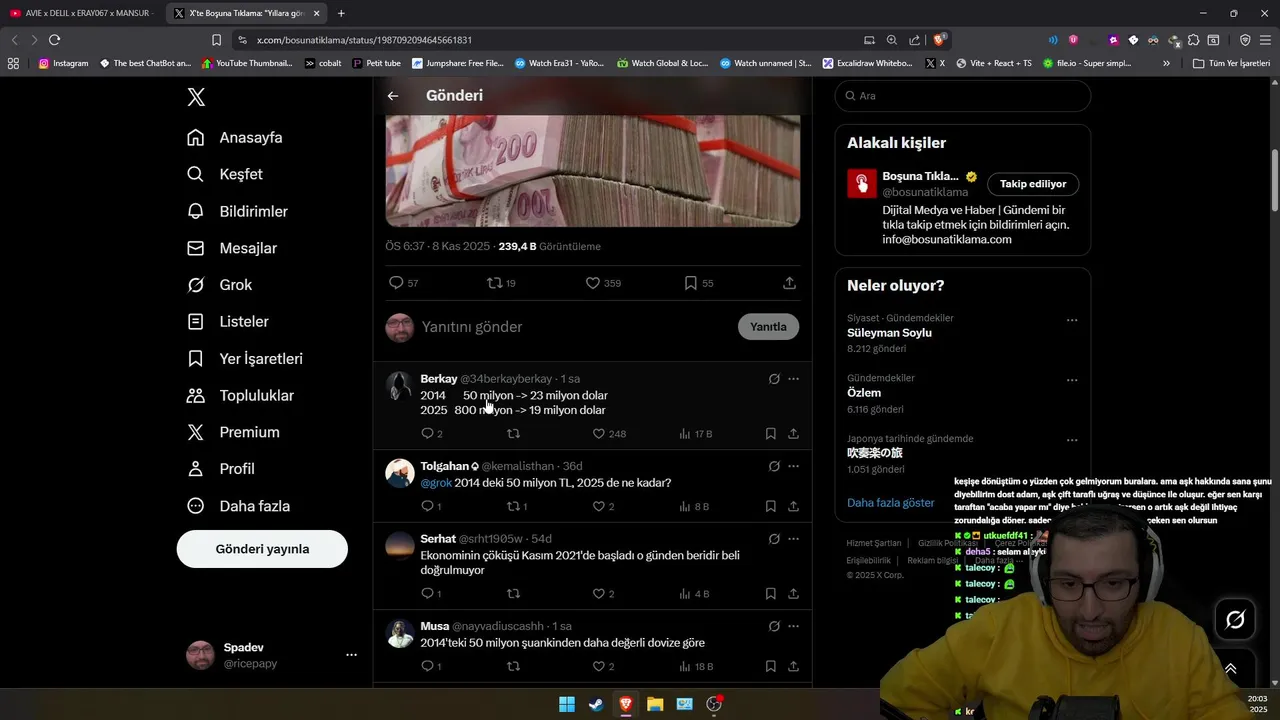View analytics of Berkay's reply 17 B
The image size is (1280, 720).
point(695,434)
